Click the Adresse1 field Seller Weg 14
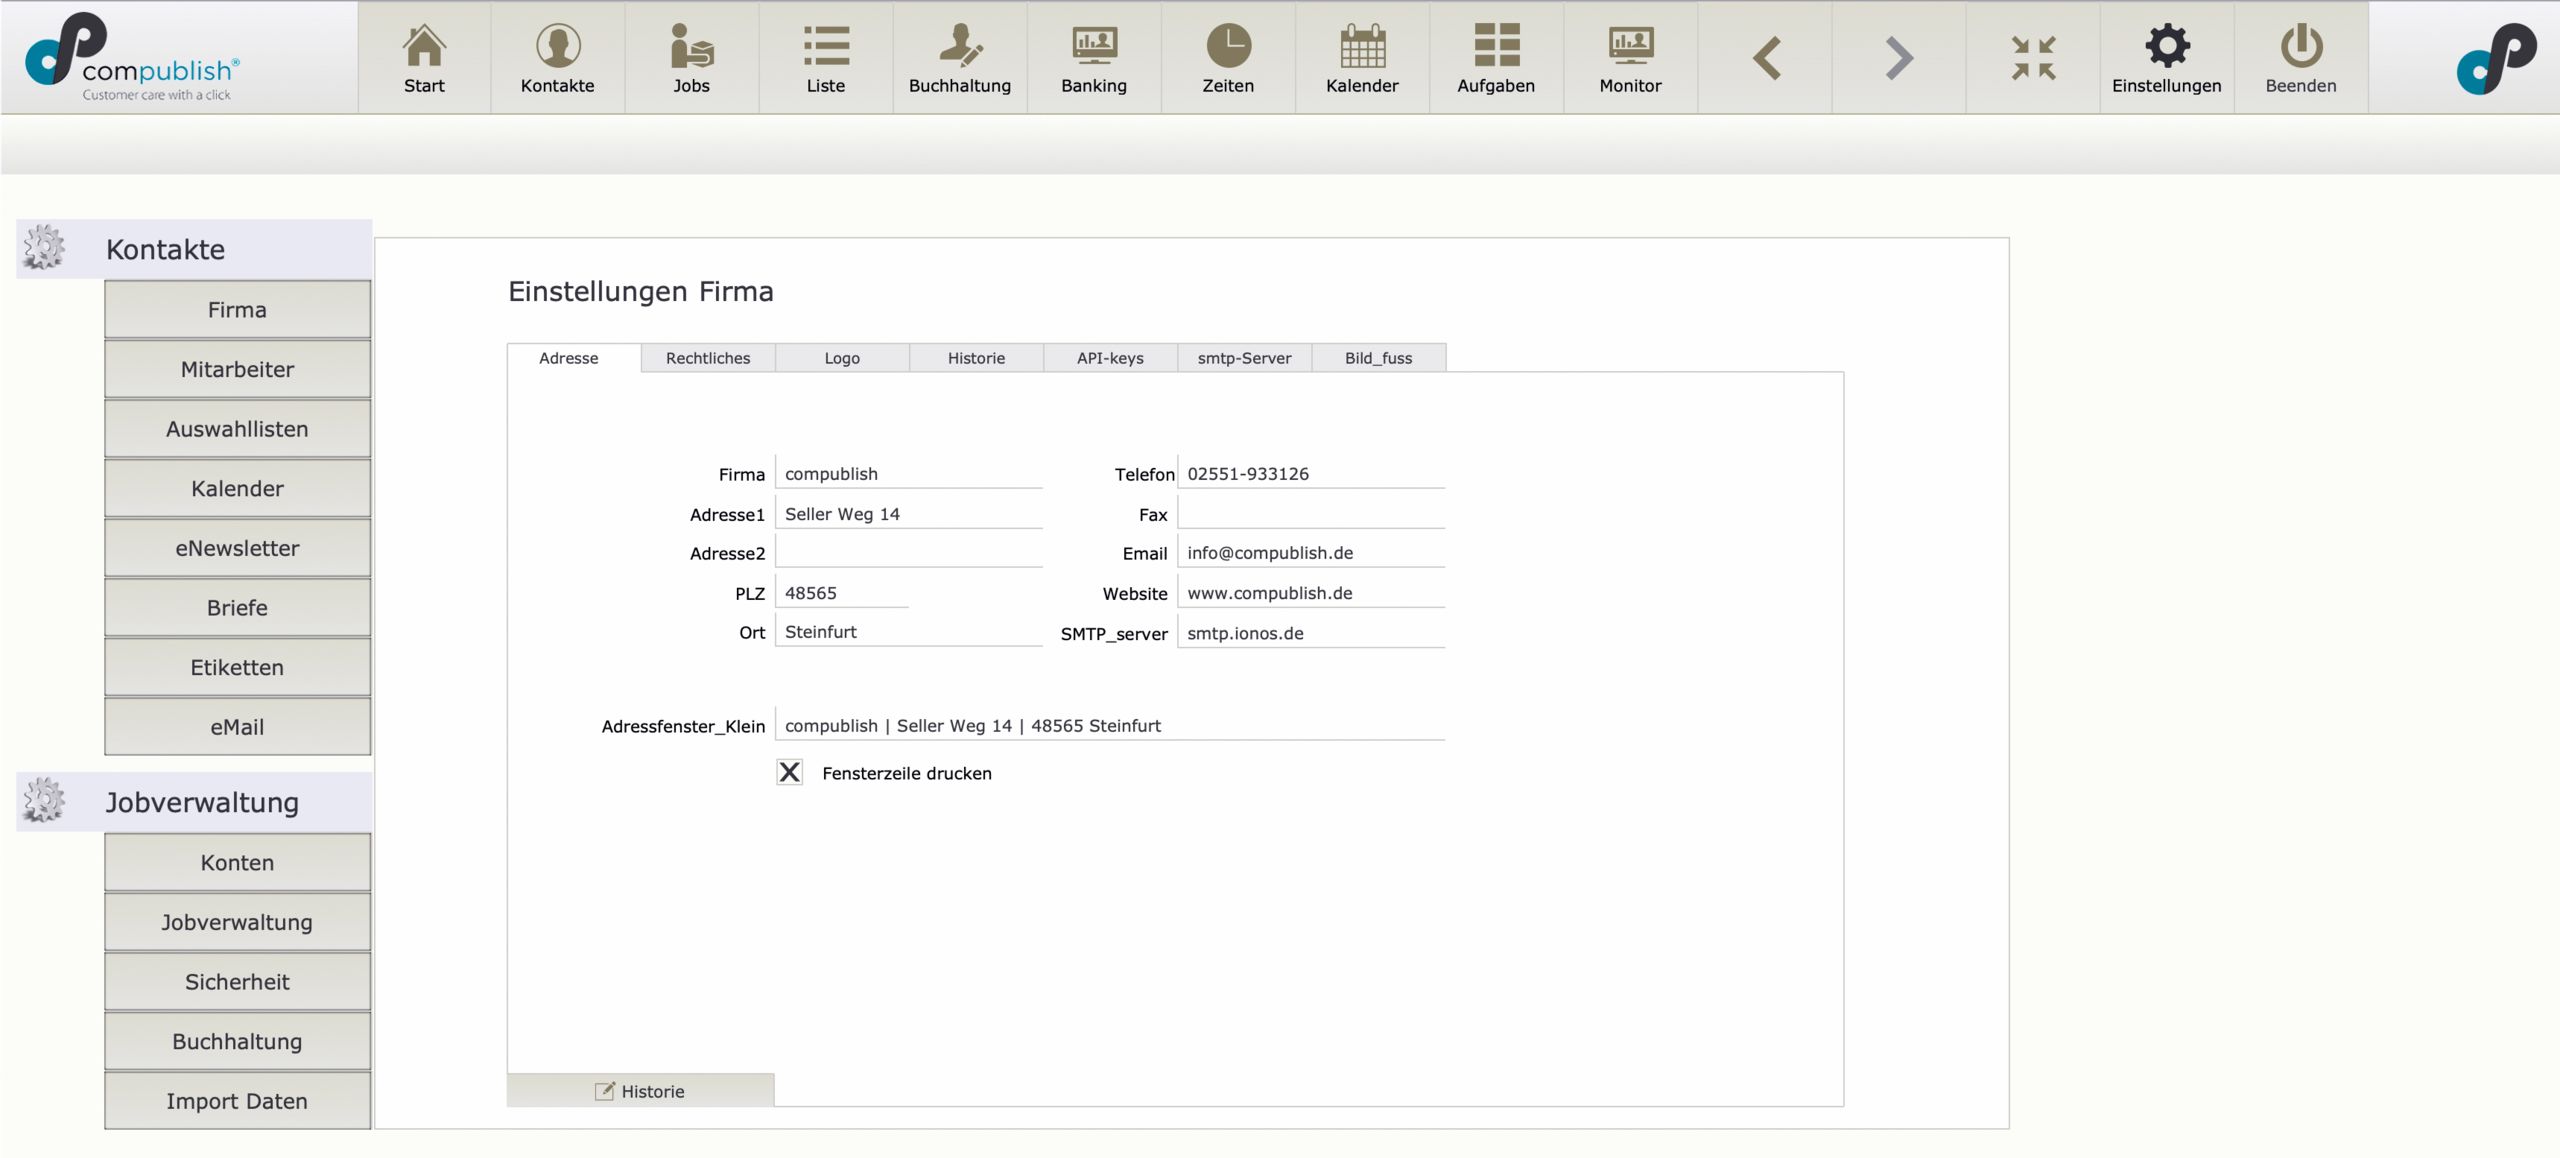 click(909, 513)
